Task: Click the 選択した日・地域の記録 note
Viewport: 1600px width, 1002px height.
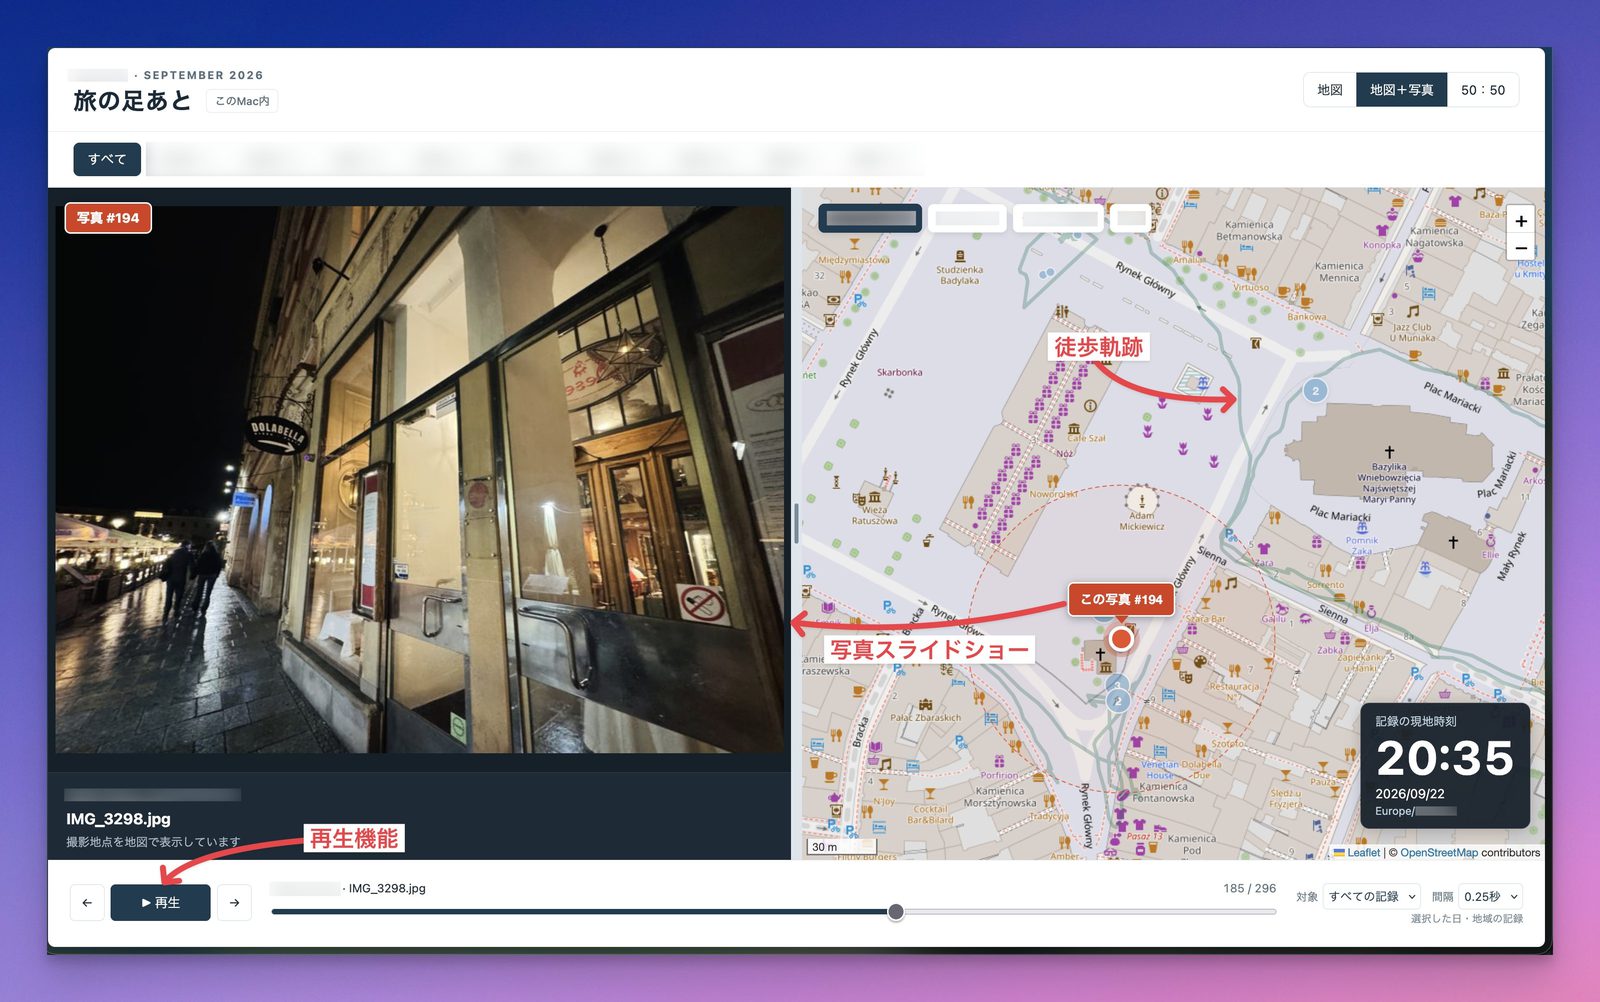Action: pos(1467,918)
